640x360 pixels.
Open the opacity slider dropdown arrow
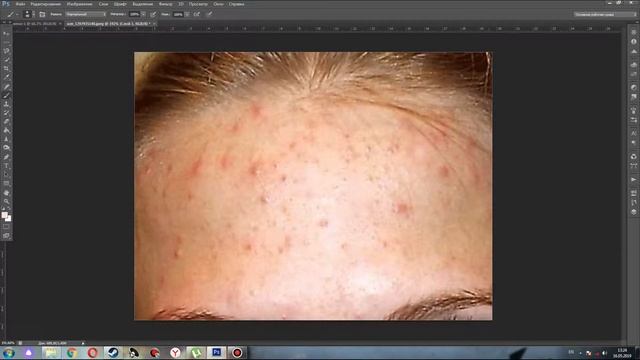point(143,14)
